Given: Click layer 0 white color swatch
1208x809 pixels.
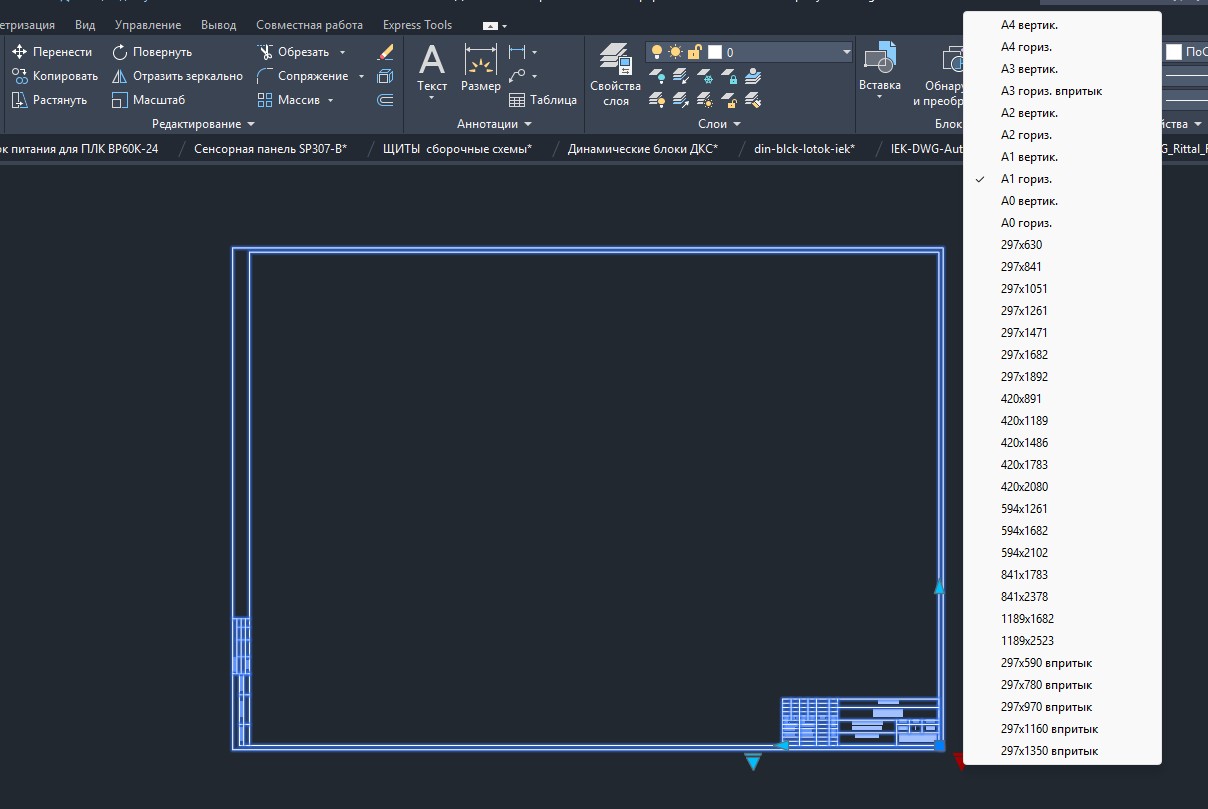Looking at the screenshot, I should pos(715,52).
